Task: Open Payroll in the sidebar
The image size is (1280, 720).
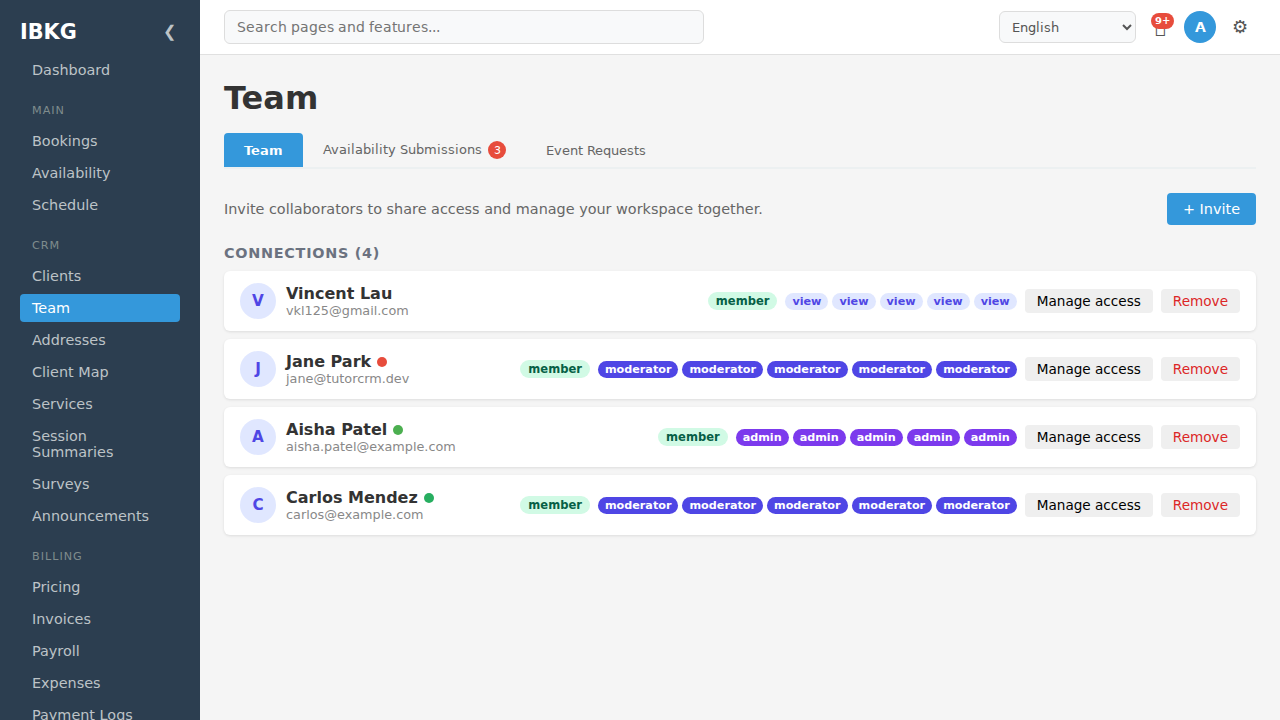Action: pyautogui.click(x=100, y=651)
